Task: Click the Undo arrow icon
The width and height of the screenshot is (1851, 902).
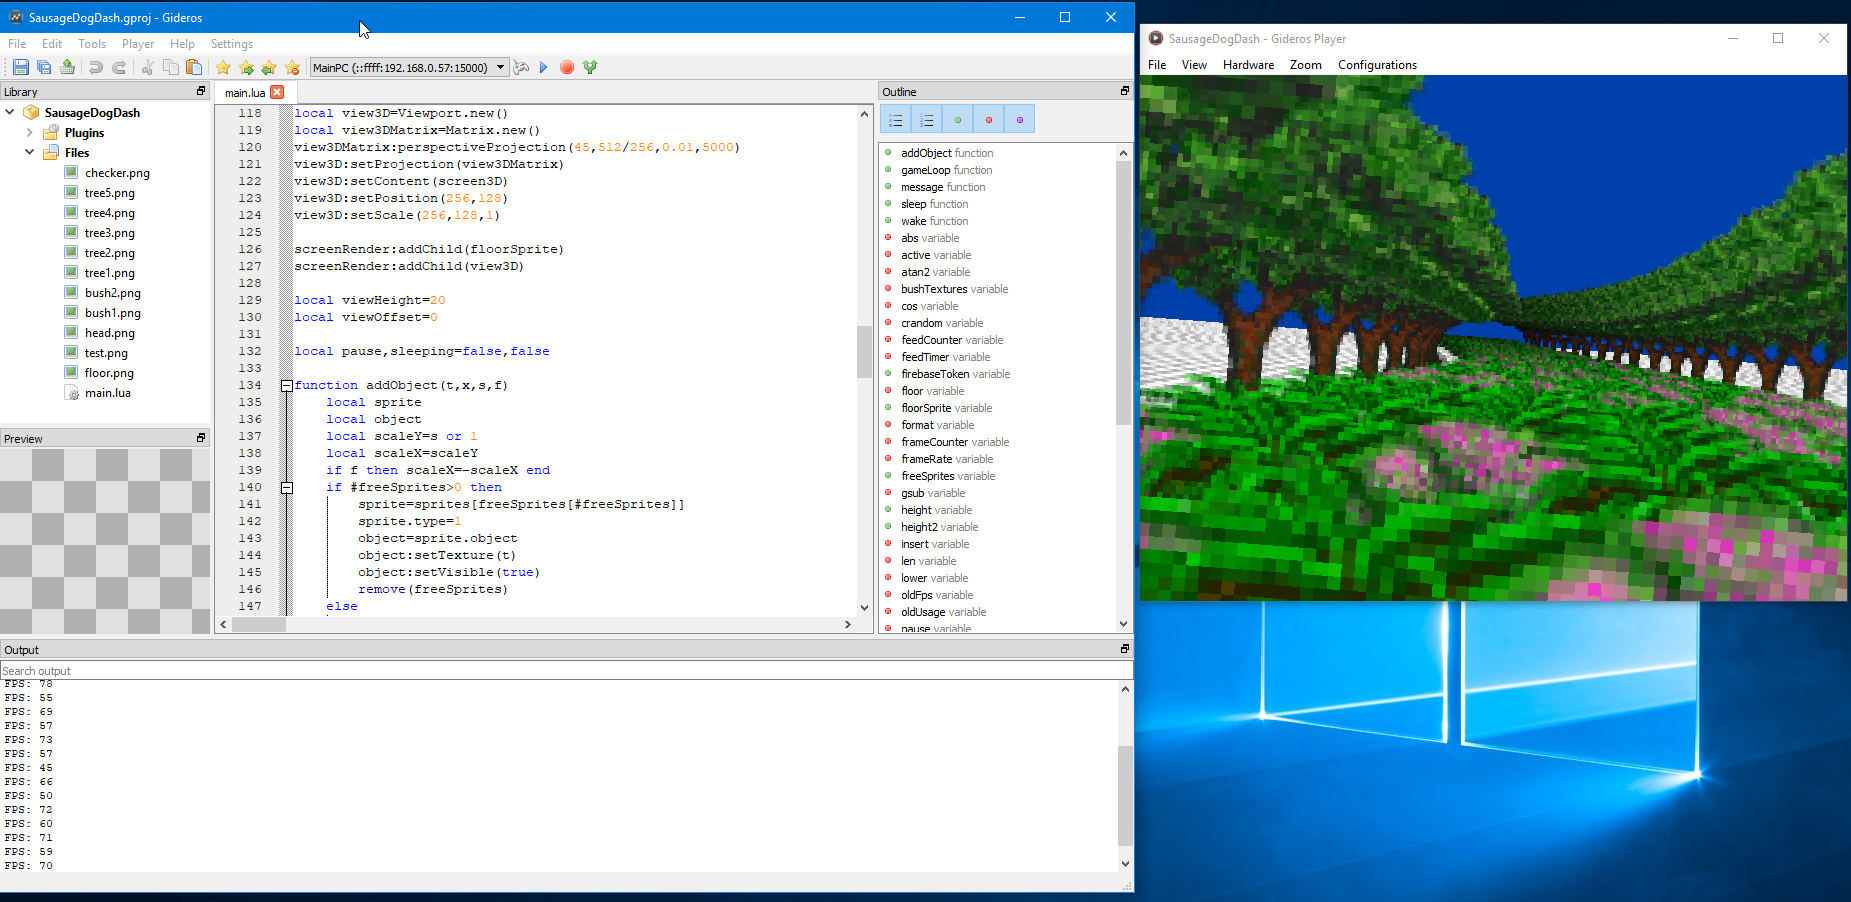Action: [96, 67]
